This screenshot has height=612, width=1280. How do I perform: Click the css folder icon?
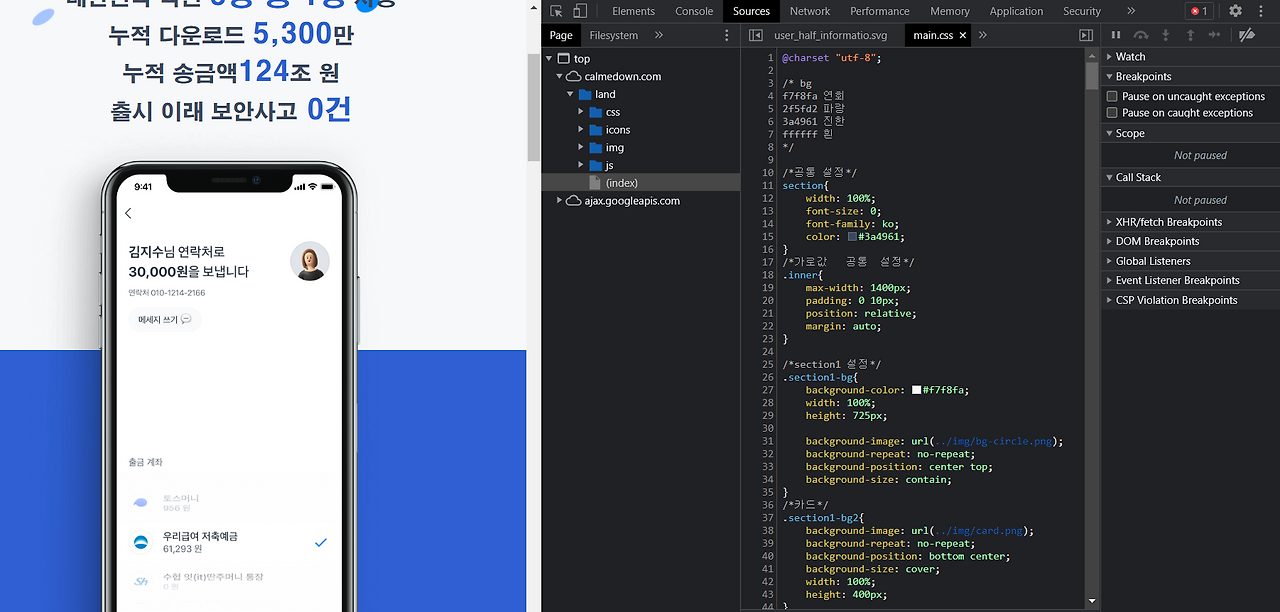[x=595, y=112]
